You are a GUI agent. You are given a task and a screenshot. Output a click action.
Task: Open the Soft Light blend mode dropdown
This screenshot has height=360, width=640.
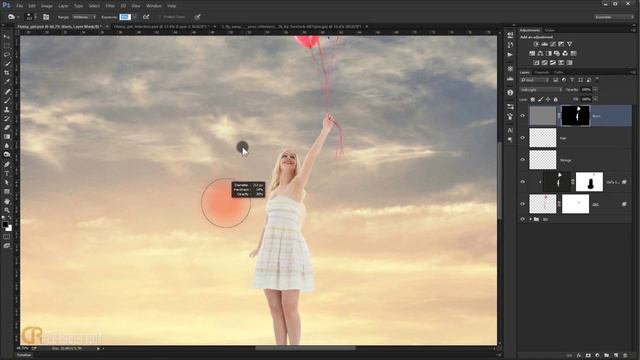point(541,89)
